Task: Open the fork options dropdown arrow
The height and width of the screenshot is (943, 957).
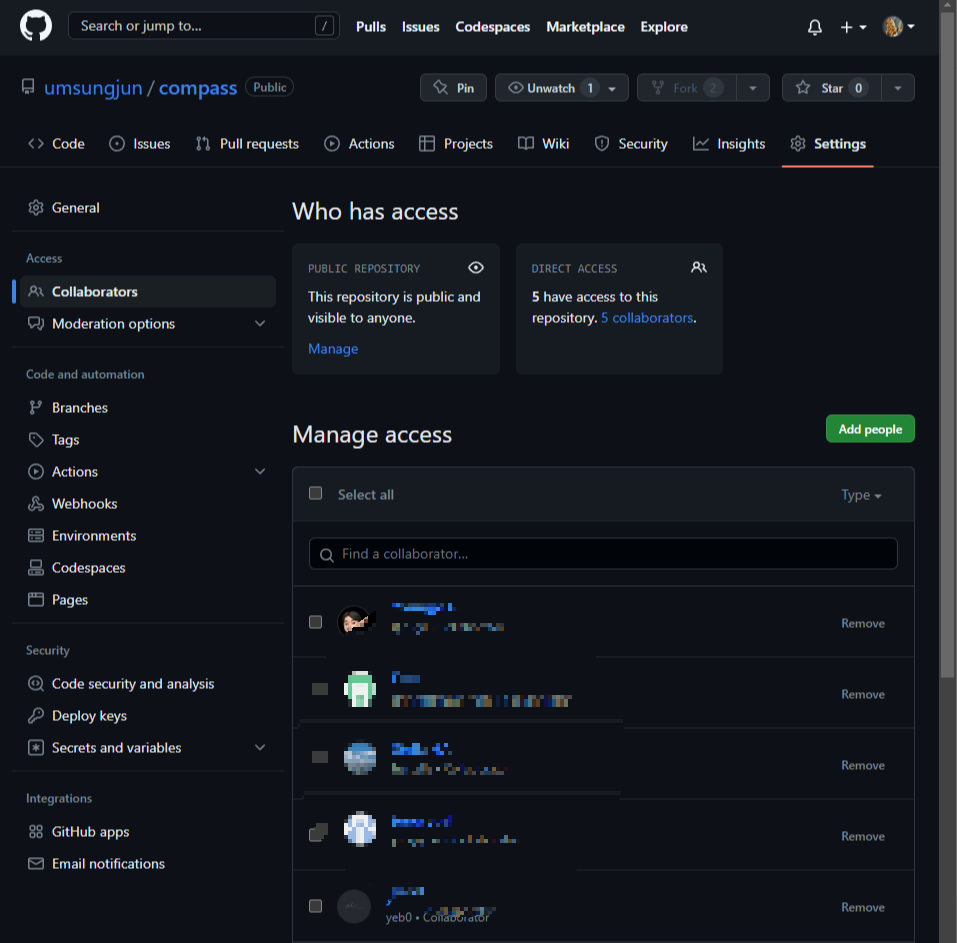Action: point(753,88)
